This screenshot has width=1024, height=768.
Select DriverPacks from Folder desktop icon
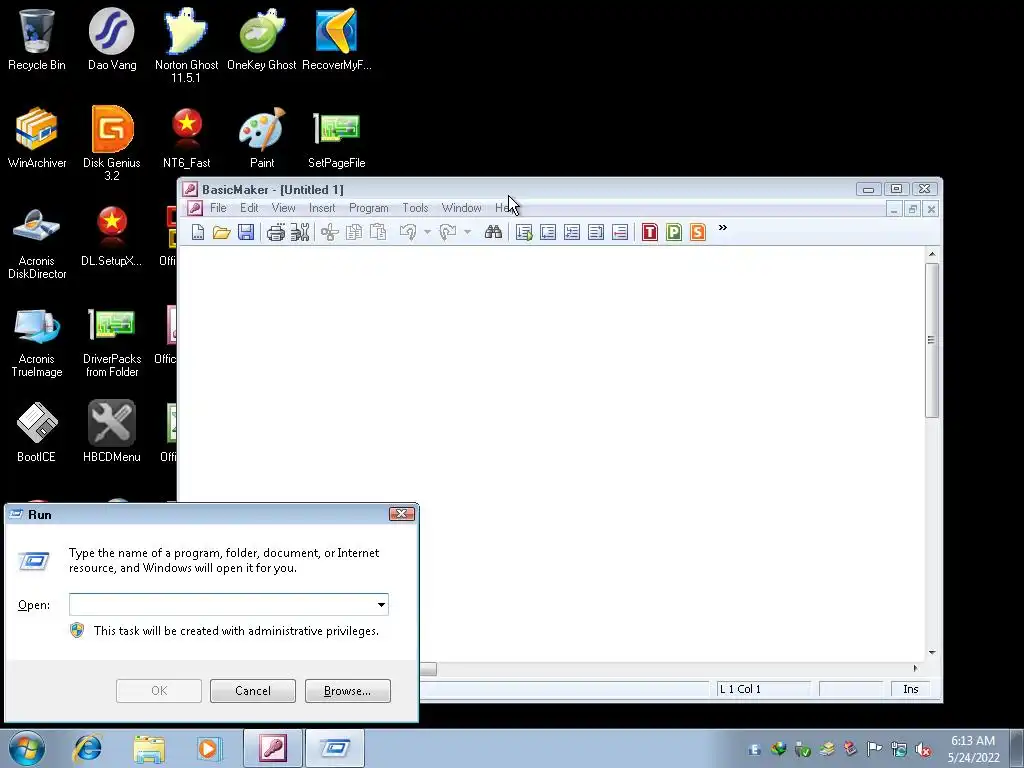112,343
